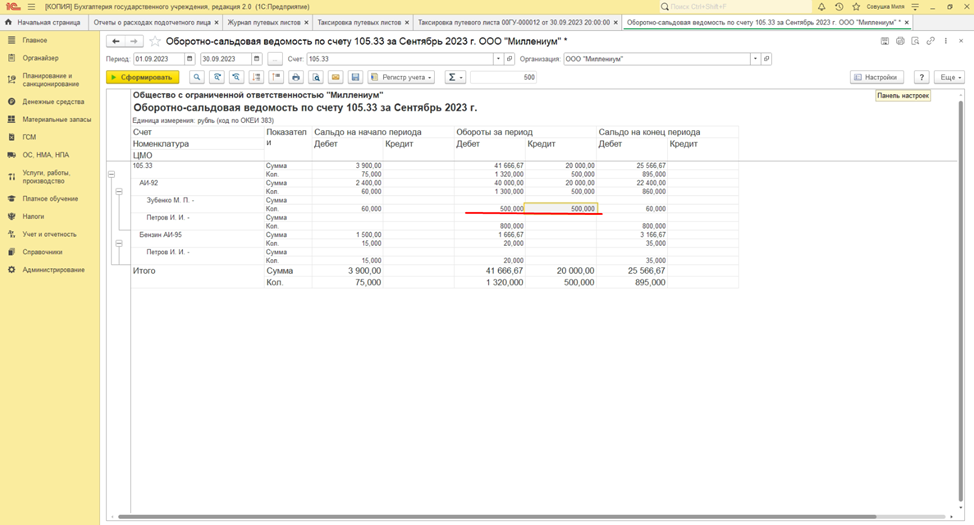Save report with floppy disk icon
The image size is (974, 525).
click(355, 77)
